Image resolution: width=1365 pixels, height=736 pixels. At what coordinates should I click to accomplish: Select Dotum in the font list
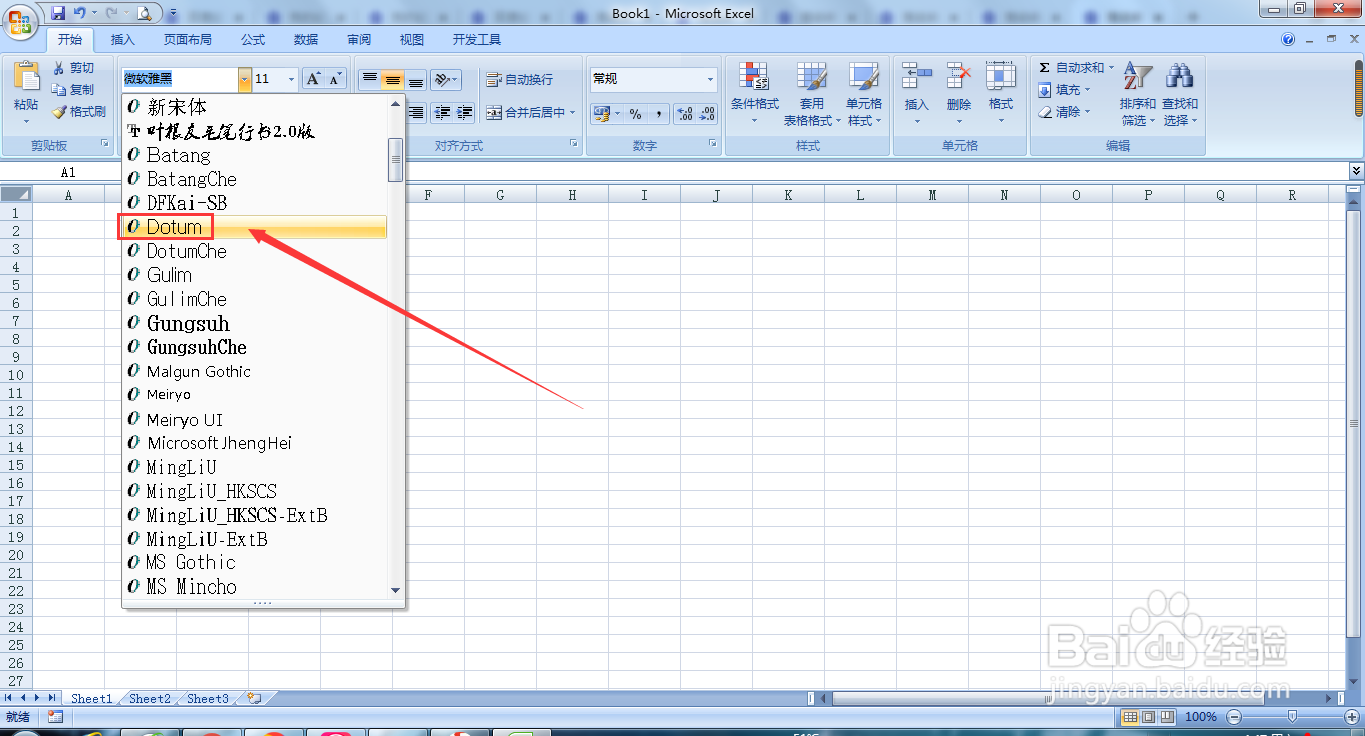pos(255,227)
